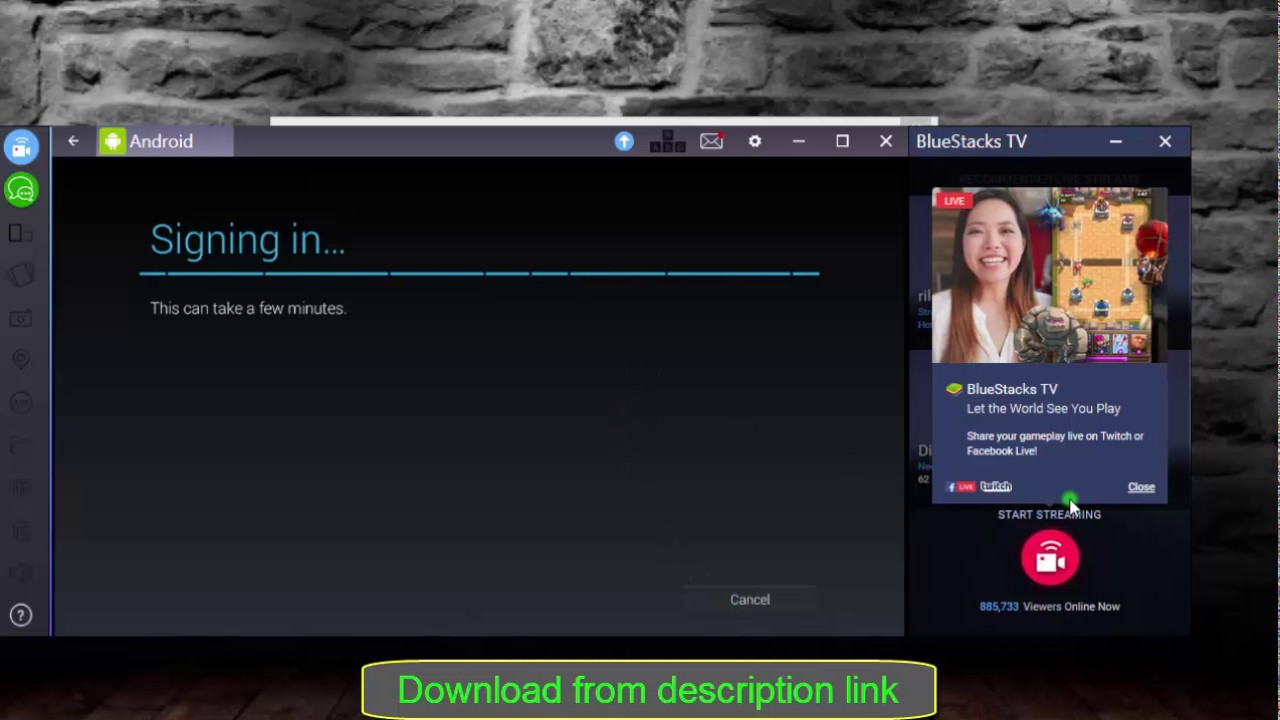Cancel the signing in process
The image size is (1280, 720).
750,599
